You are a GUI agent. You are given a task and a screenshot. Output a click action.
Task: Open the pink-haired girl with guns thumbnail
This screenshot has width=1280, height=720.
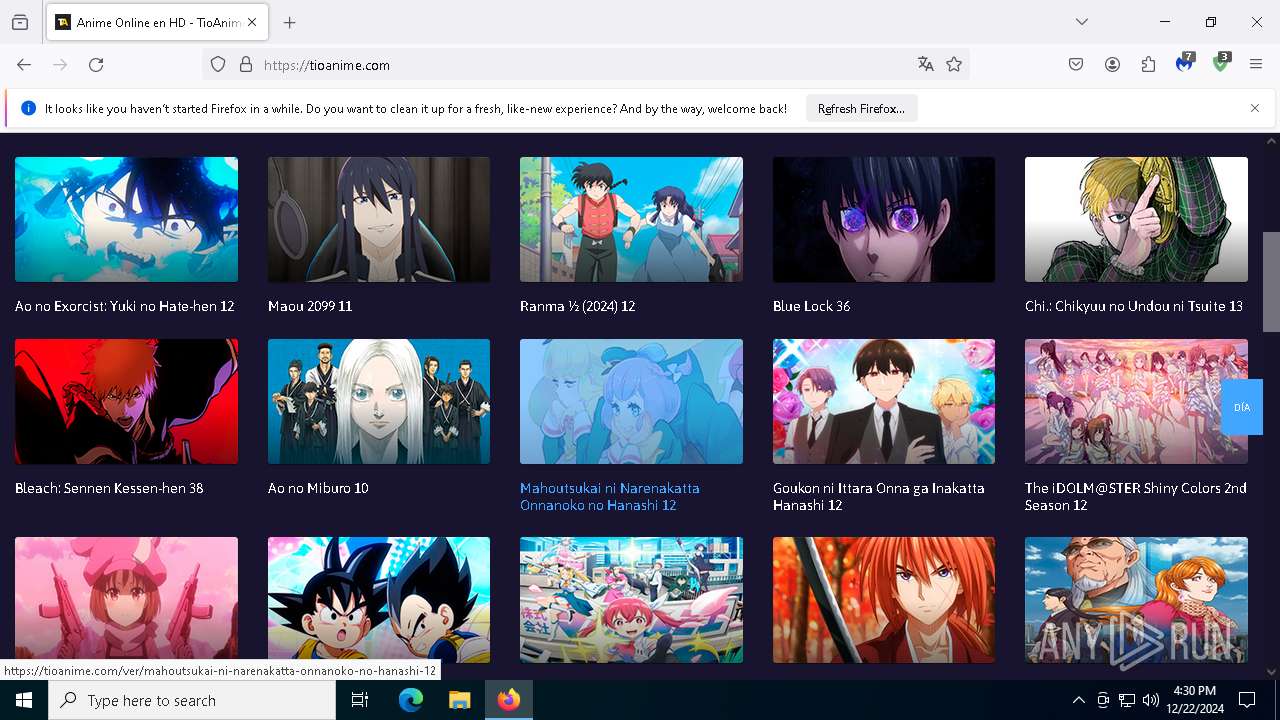tap(126, 600)
